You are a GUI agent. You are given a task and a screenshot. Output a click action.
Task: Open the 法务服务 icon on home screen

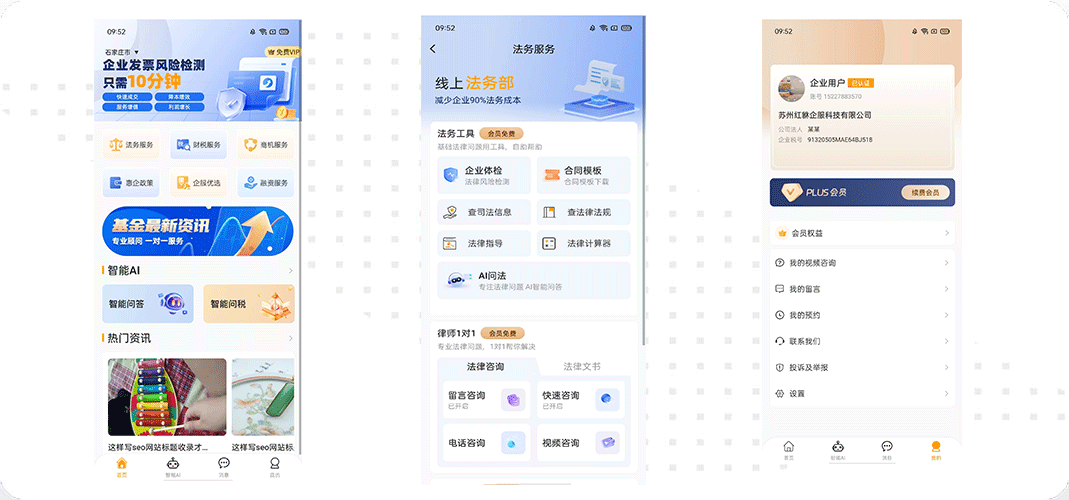pos(131,145)
